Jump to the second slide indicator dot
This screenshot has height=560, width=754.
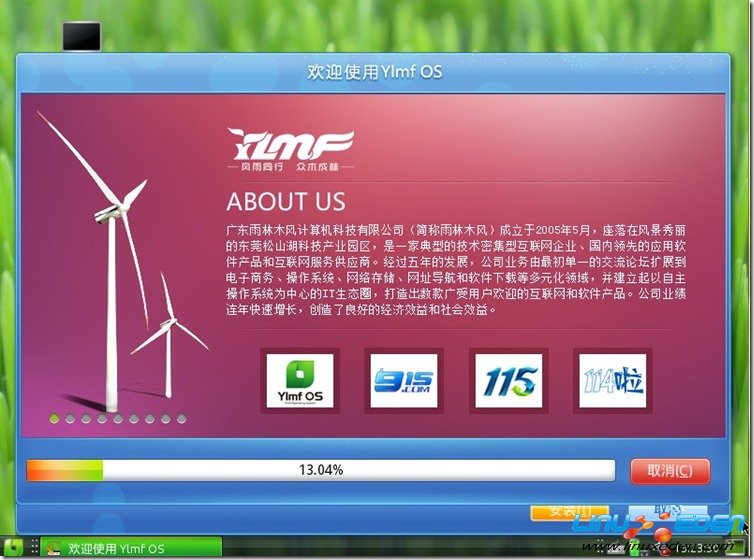[x=70, y=419]
